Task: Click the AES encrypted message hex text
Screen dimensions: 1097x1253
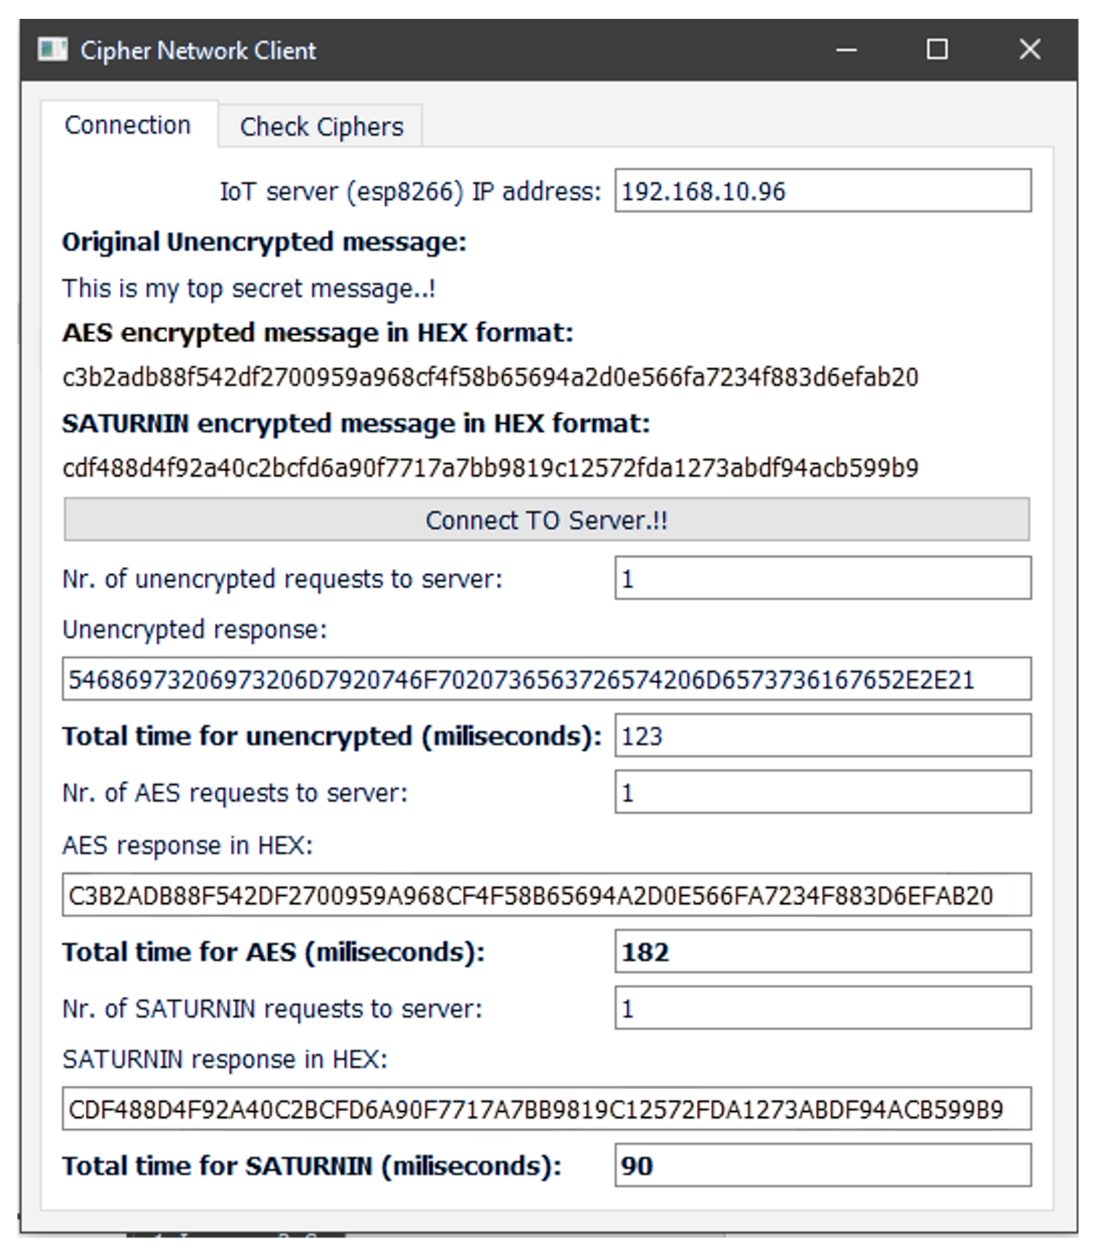Action: 490,377
